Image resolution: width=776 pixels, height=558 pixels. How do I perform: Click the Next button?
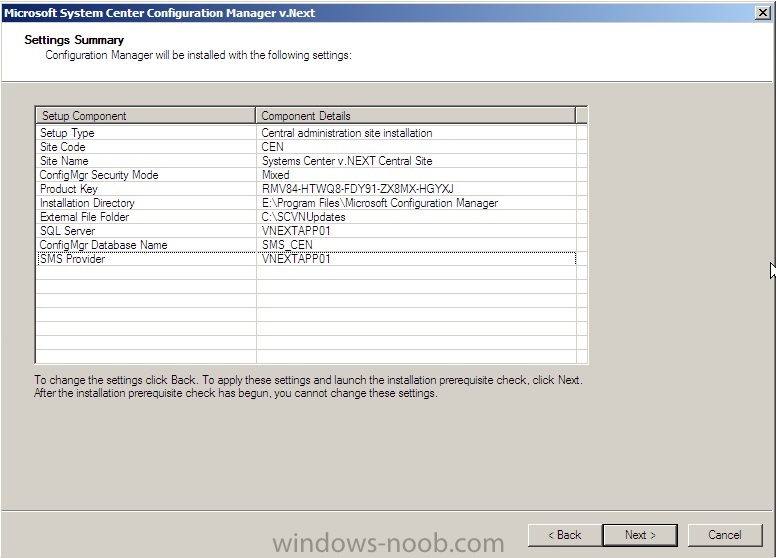pyautogui.click(x=640, y=535)
